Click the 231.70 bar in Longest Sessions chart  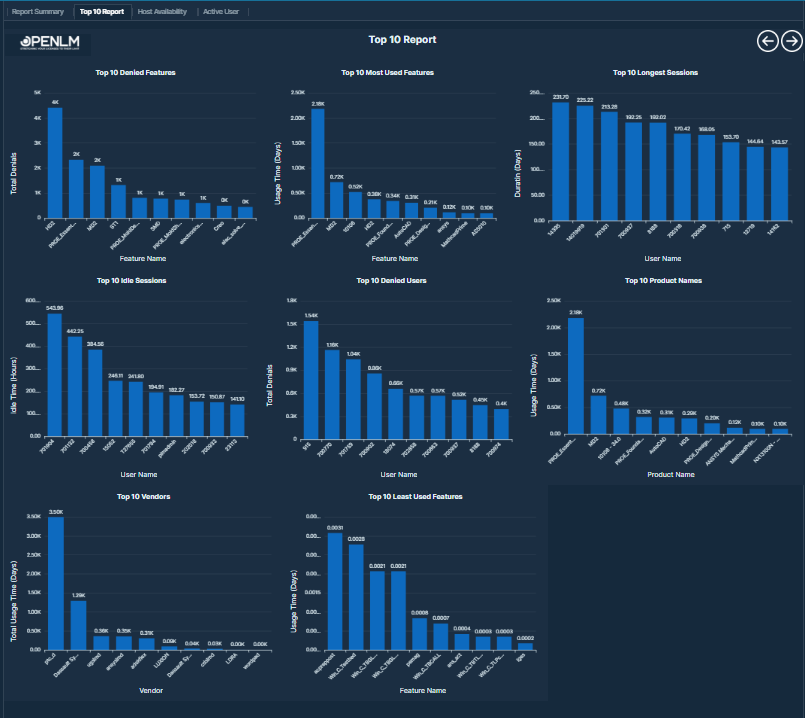(560, 160)
